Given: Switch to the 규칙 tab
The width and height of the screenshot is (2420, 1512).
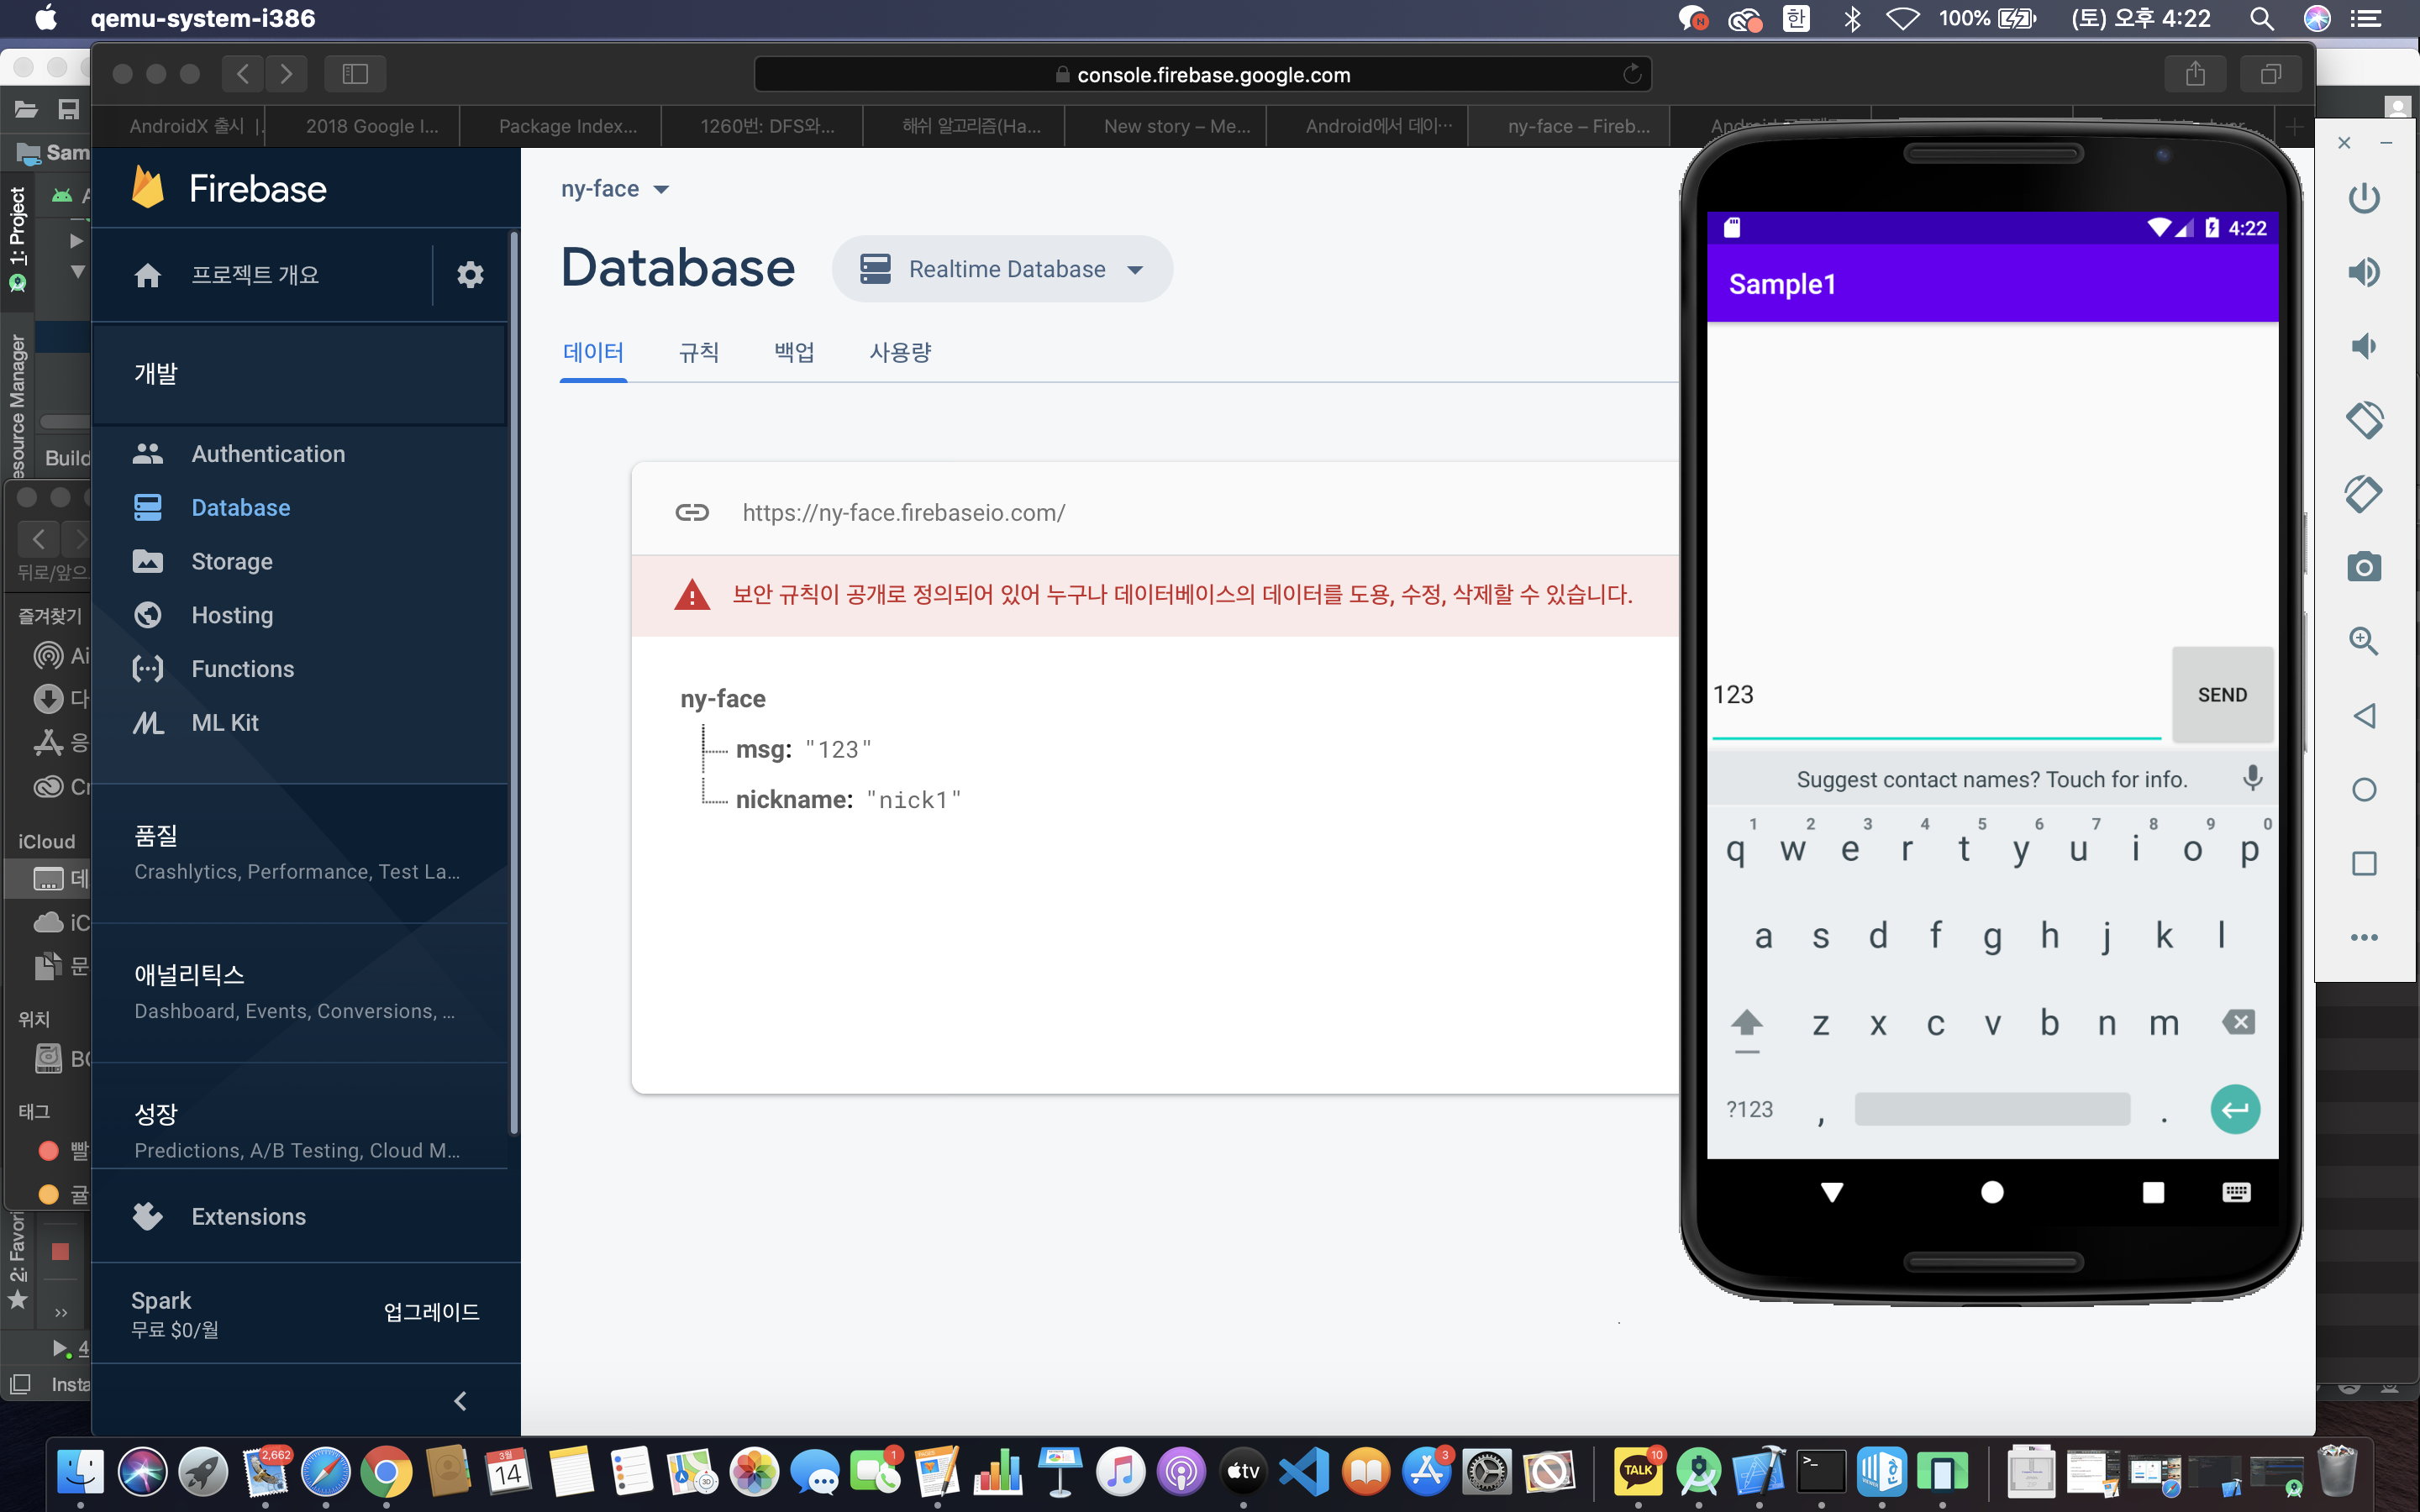Looking at the screenshot, I should point(698,352).
